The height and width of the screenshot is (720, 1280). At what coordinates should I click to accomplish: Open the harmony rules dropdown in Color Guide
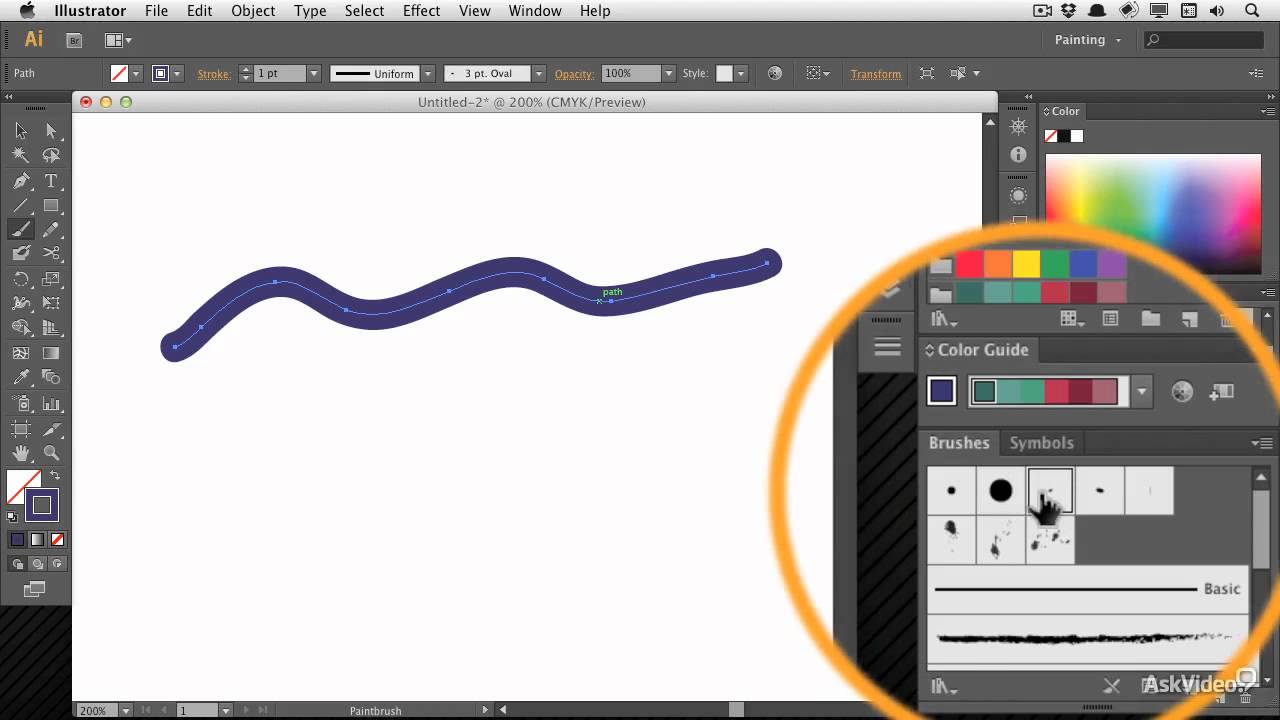[x=1141, y=392]
